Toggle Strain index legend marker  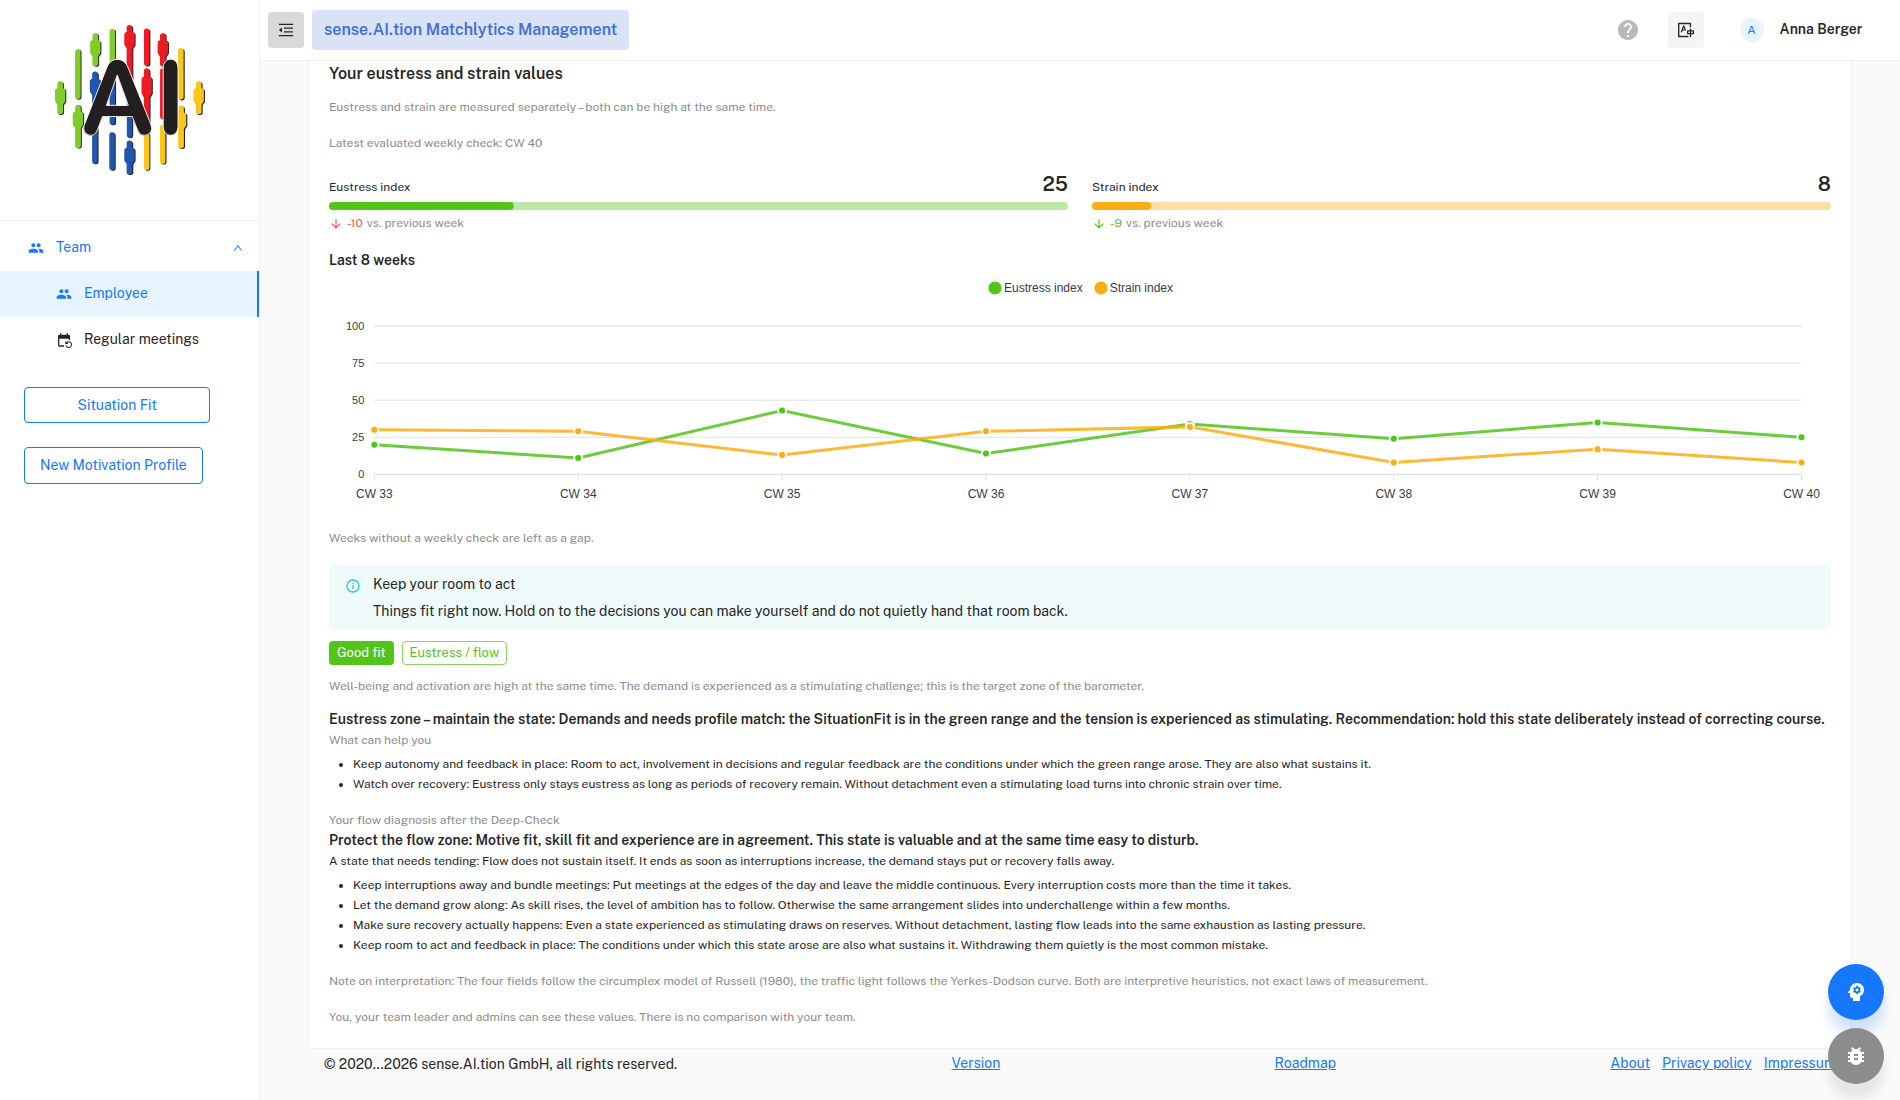click(1100, 288)
